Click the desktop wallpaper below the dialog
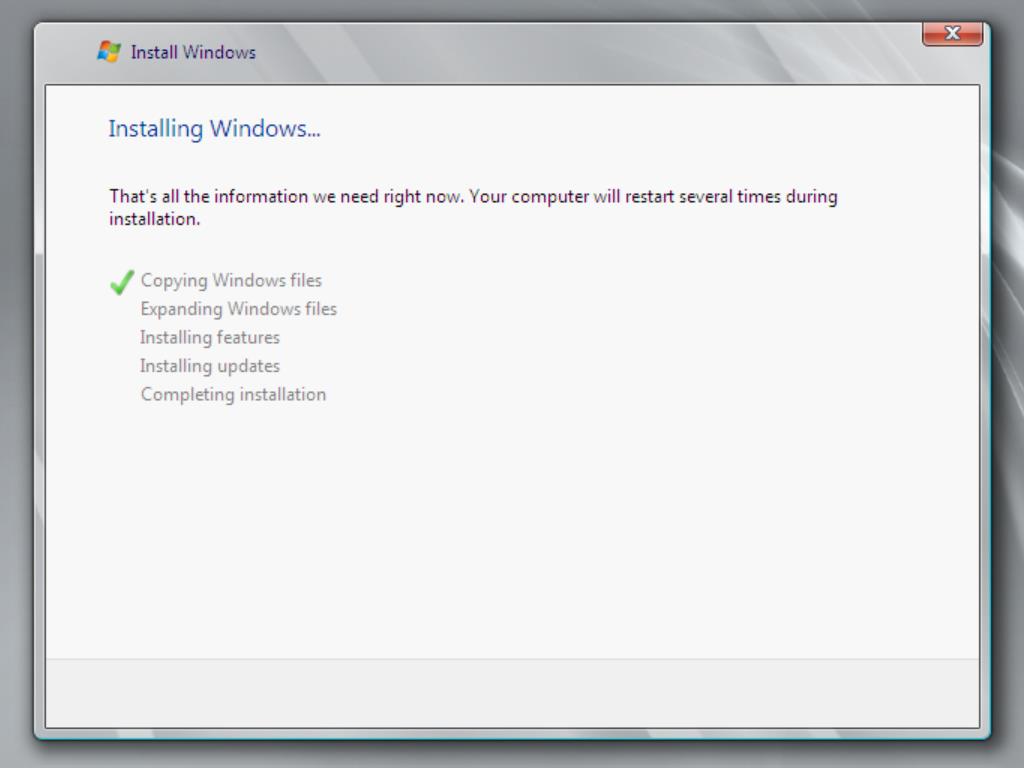 (512, 755)
